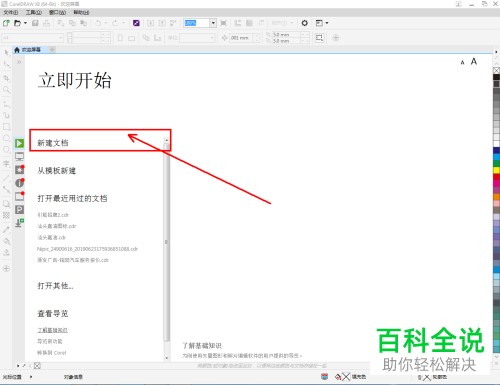
Task: Expand the open-file dropdown arrow
Action: 25,23
